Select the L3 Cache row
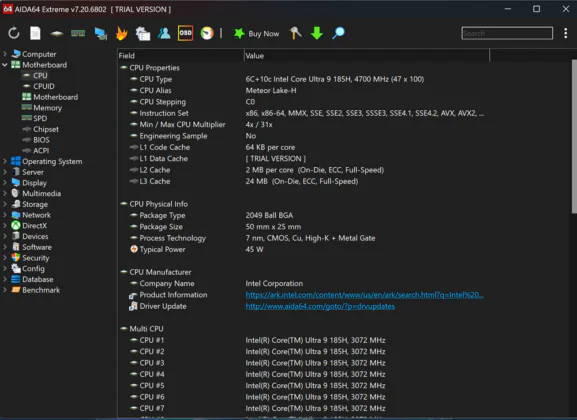Viewport: 577px width, 420px height. tap(304, 181)
